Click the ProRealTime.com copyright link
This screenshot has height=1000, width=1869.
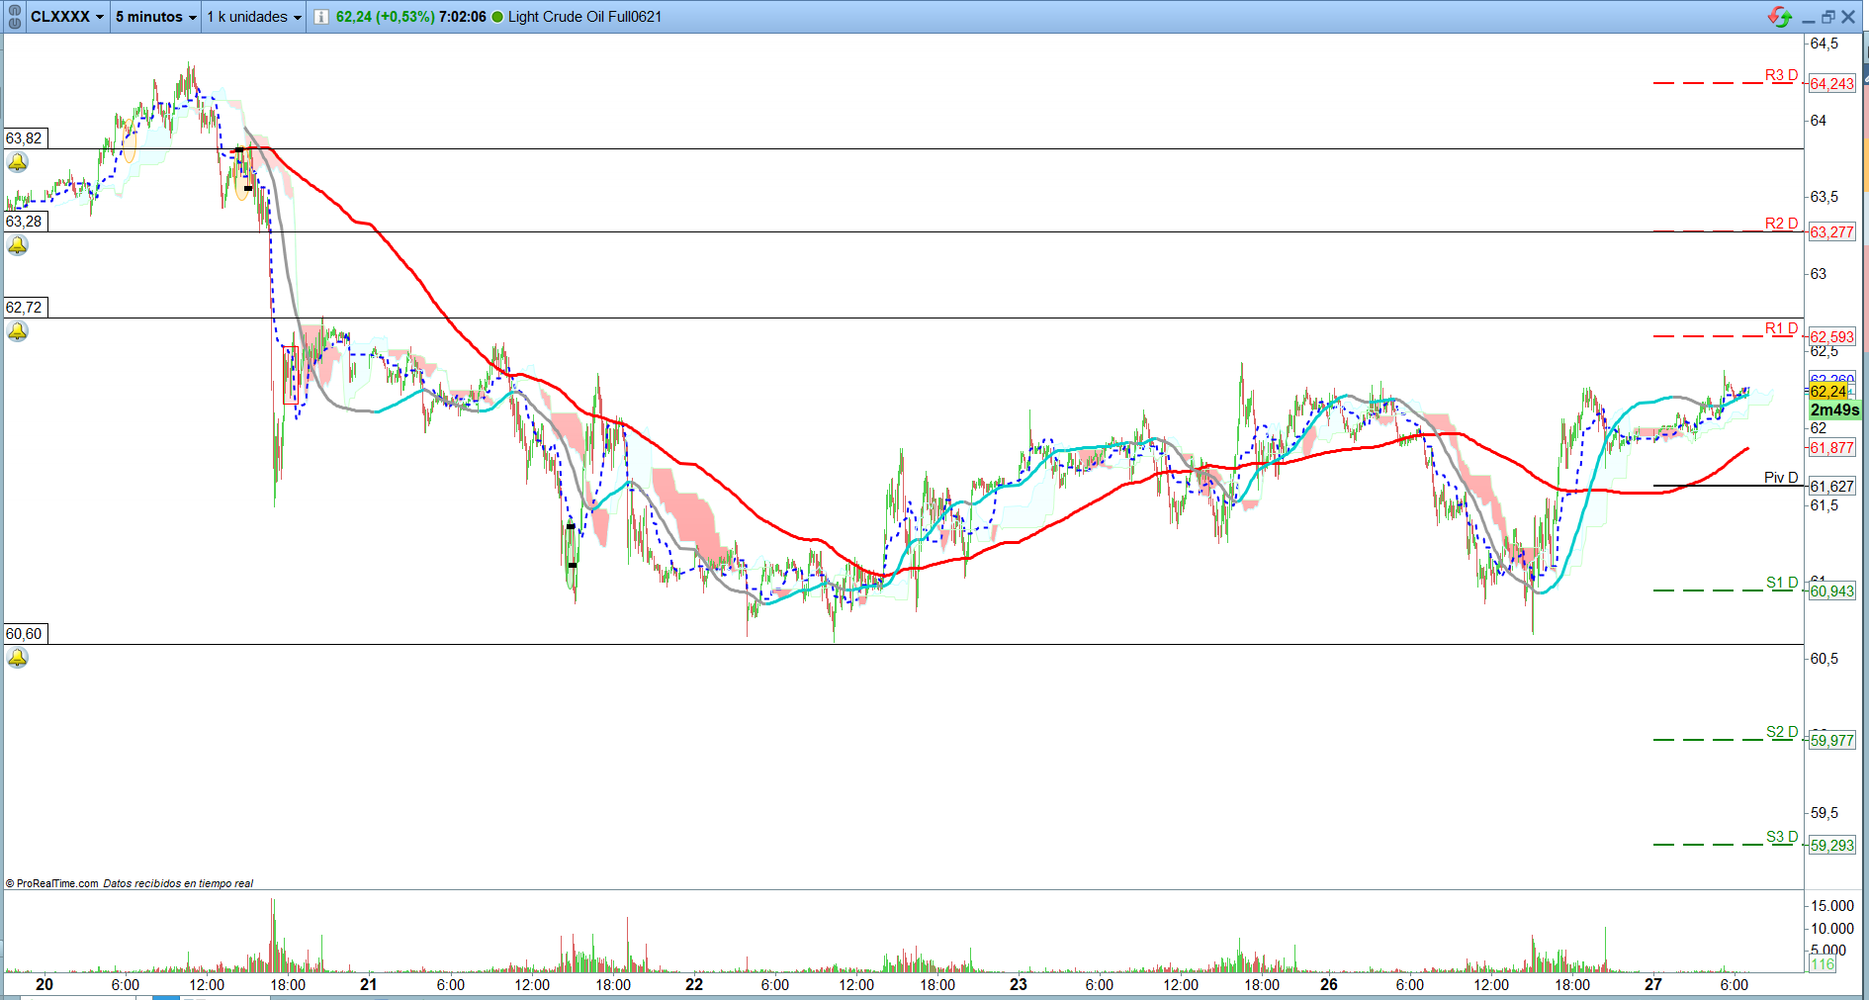click(x=57, y=883)
